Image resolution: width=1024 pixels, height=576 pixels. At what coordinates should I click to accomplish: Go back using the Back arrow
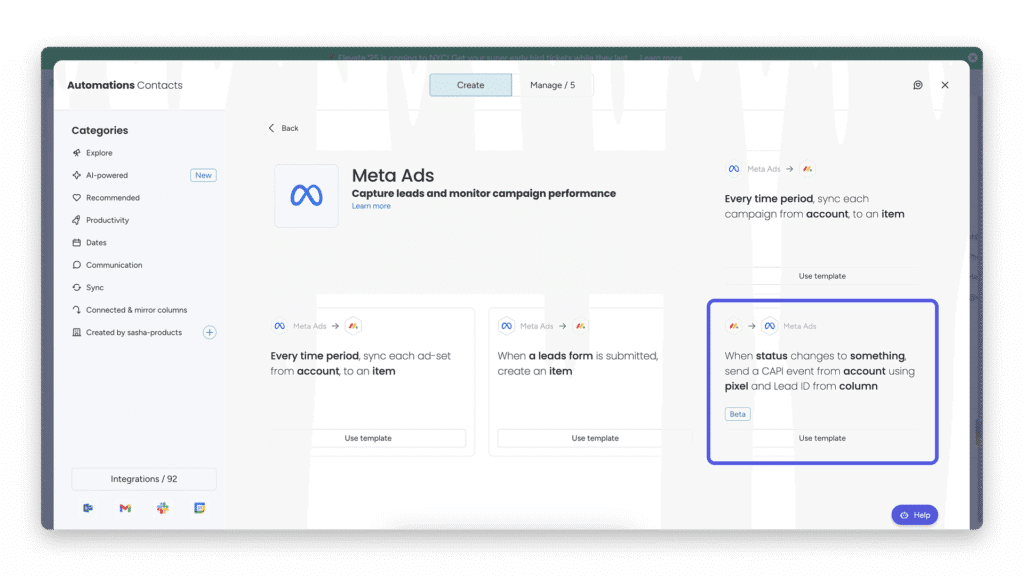pos(283,128)
